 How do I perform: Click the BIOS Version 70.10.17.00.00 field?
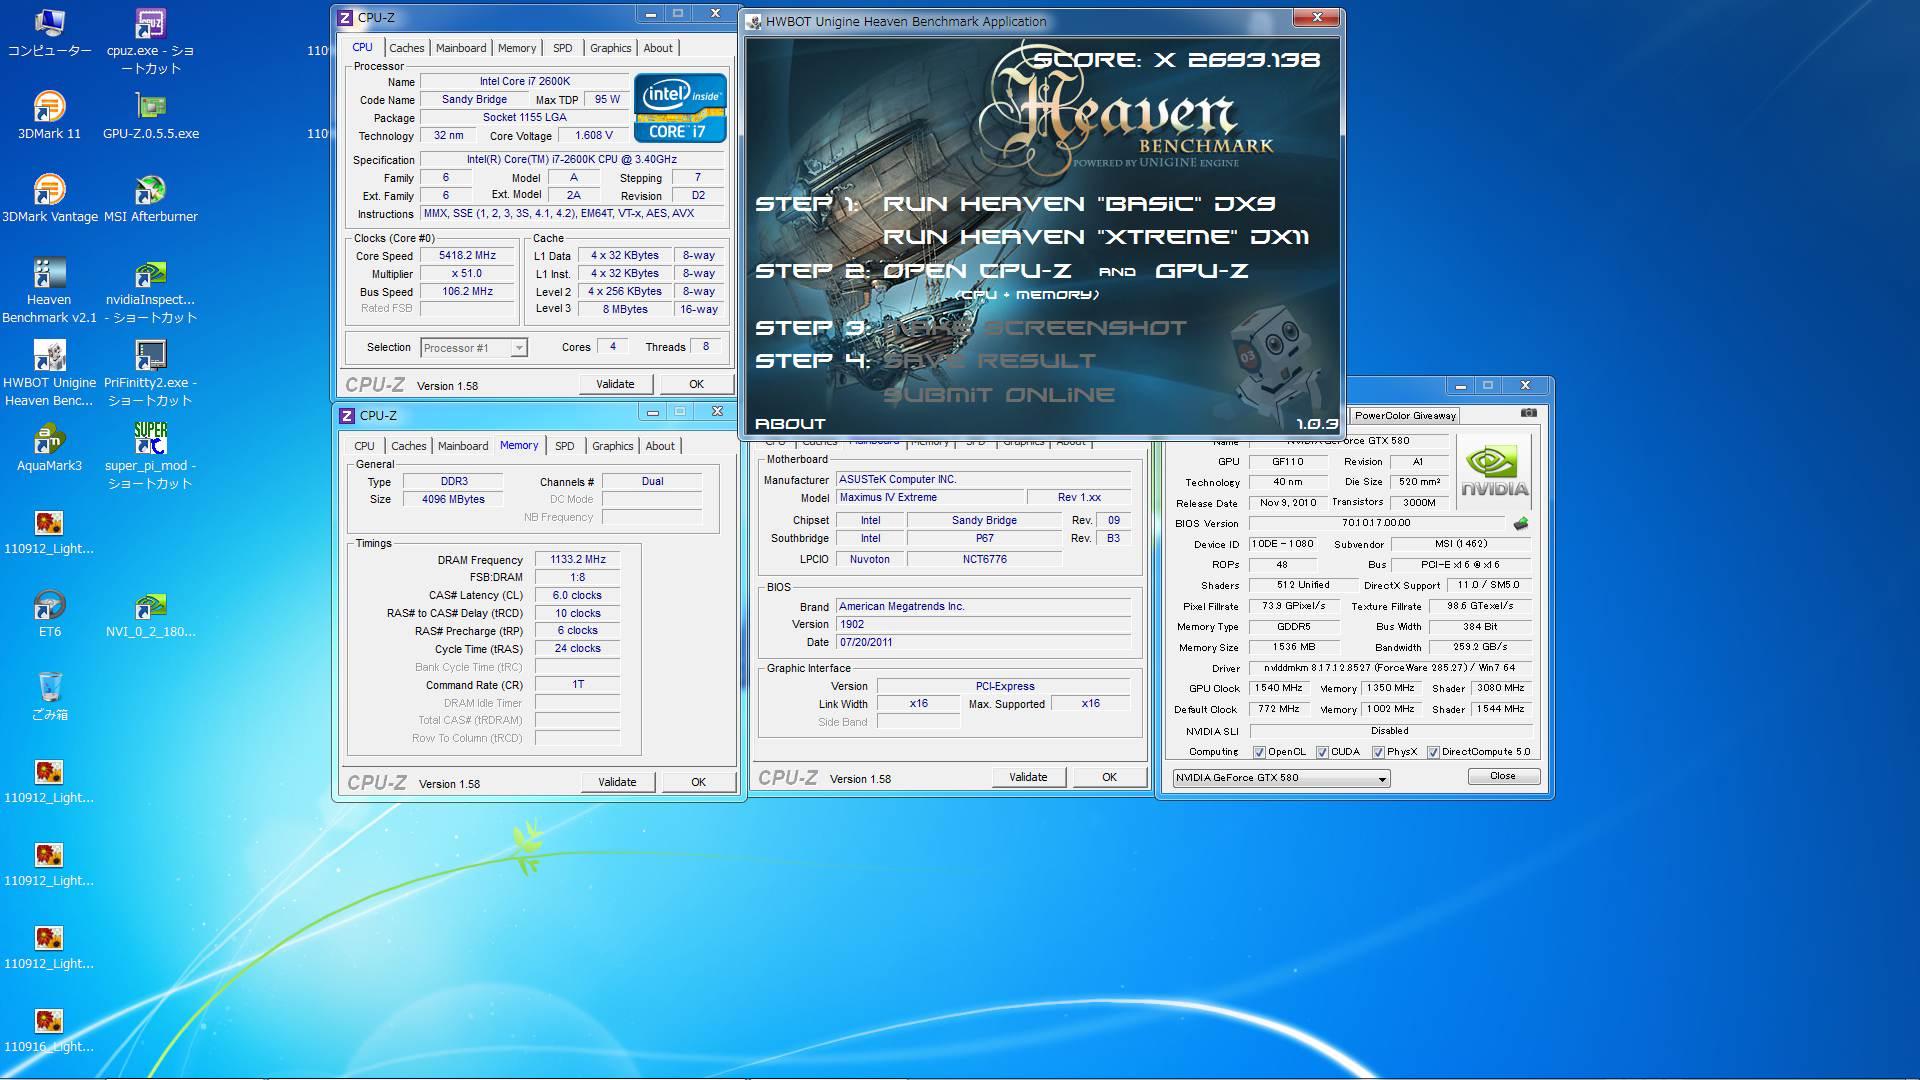click(1376, 523)
